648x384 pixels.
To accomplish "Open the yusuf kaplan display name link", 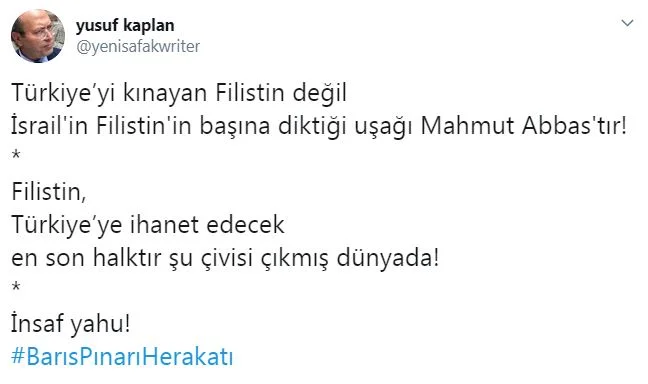I will [125, 26].
